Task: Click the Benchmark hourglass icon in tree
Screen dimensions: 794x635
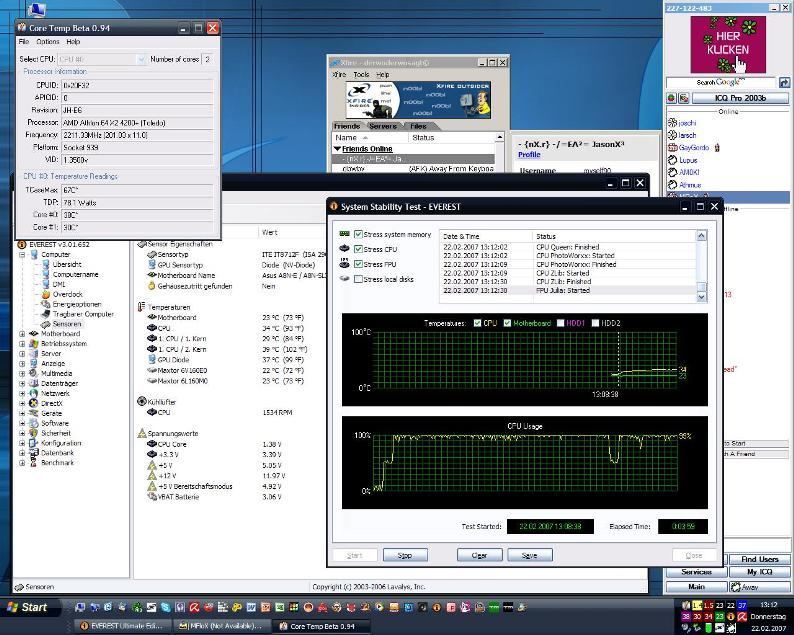Action: point(34,463)
